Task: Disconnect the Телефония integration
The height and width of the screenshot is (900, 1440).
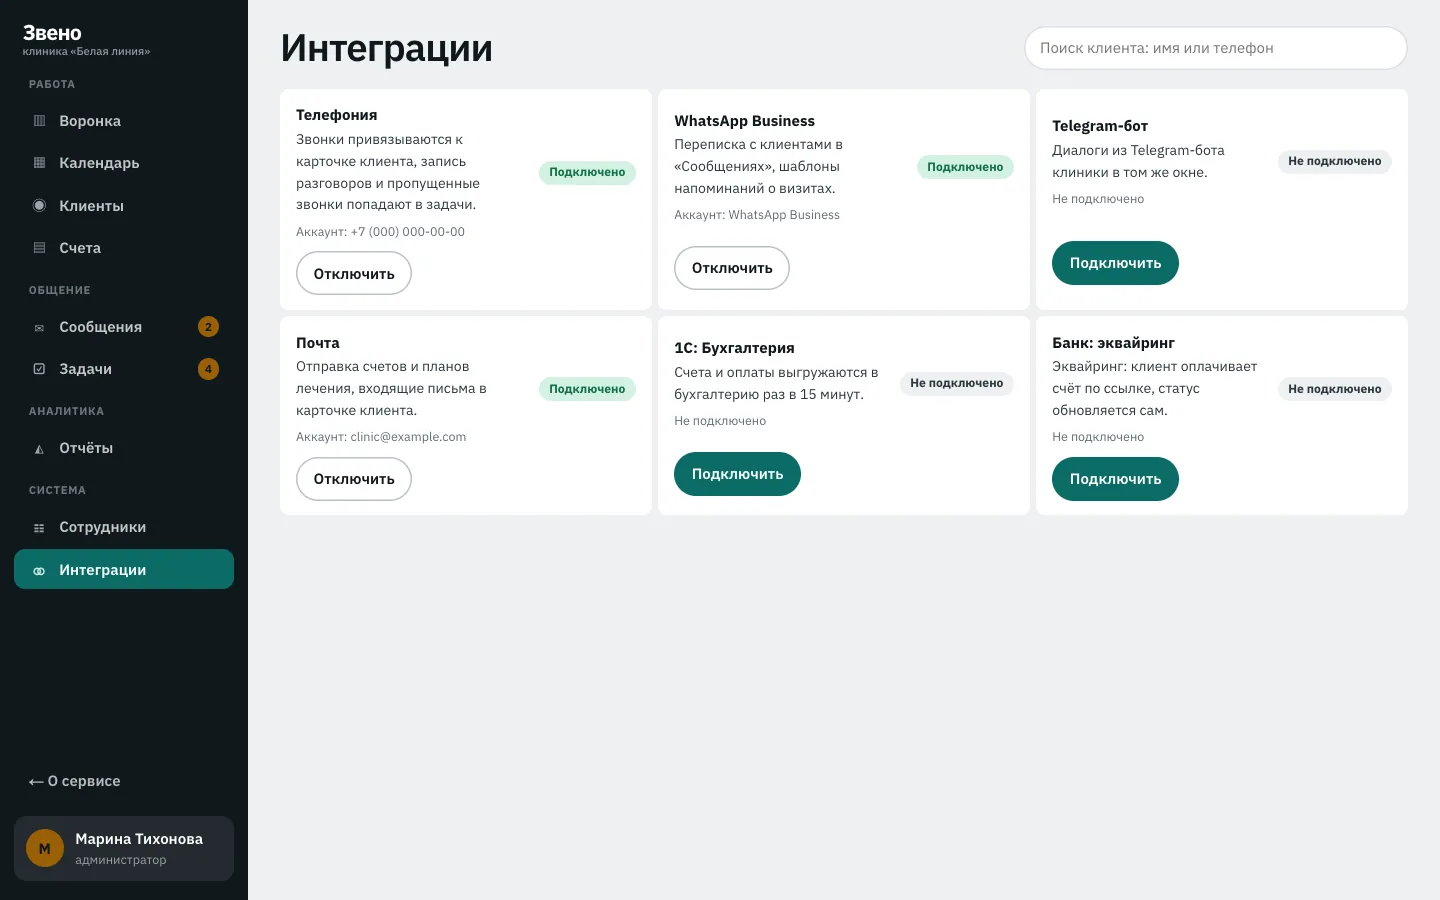Action: click(x=354, y=273)
